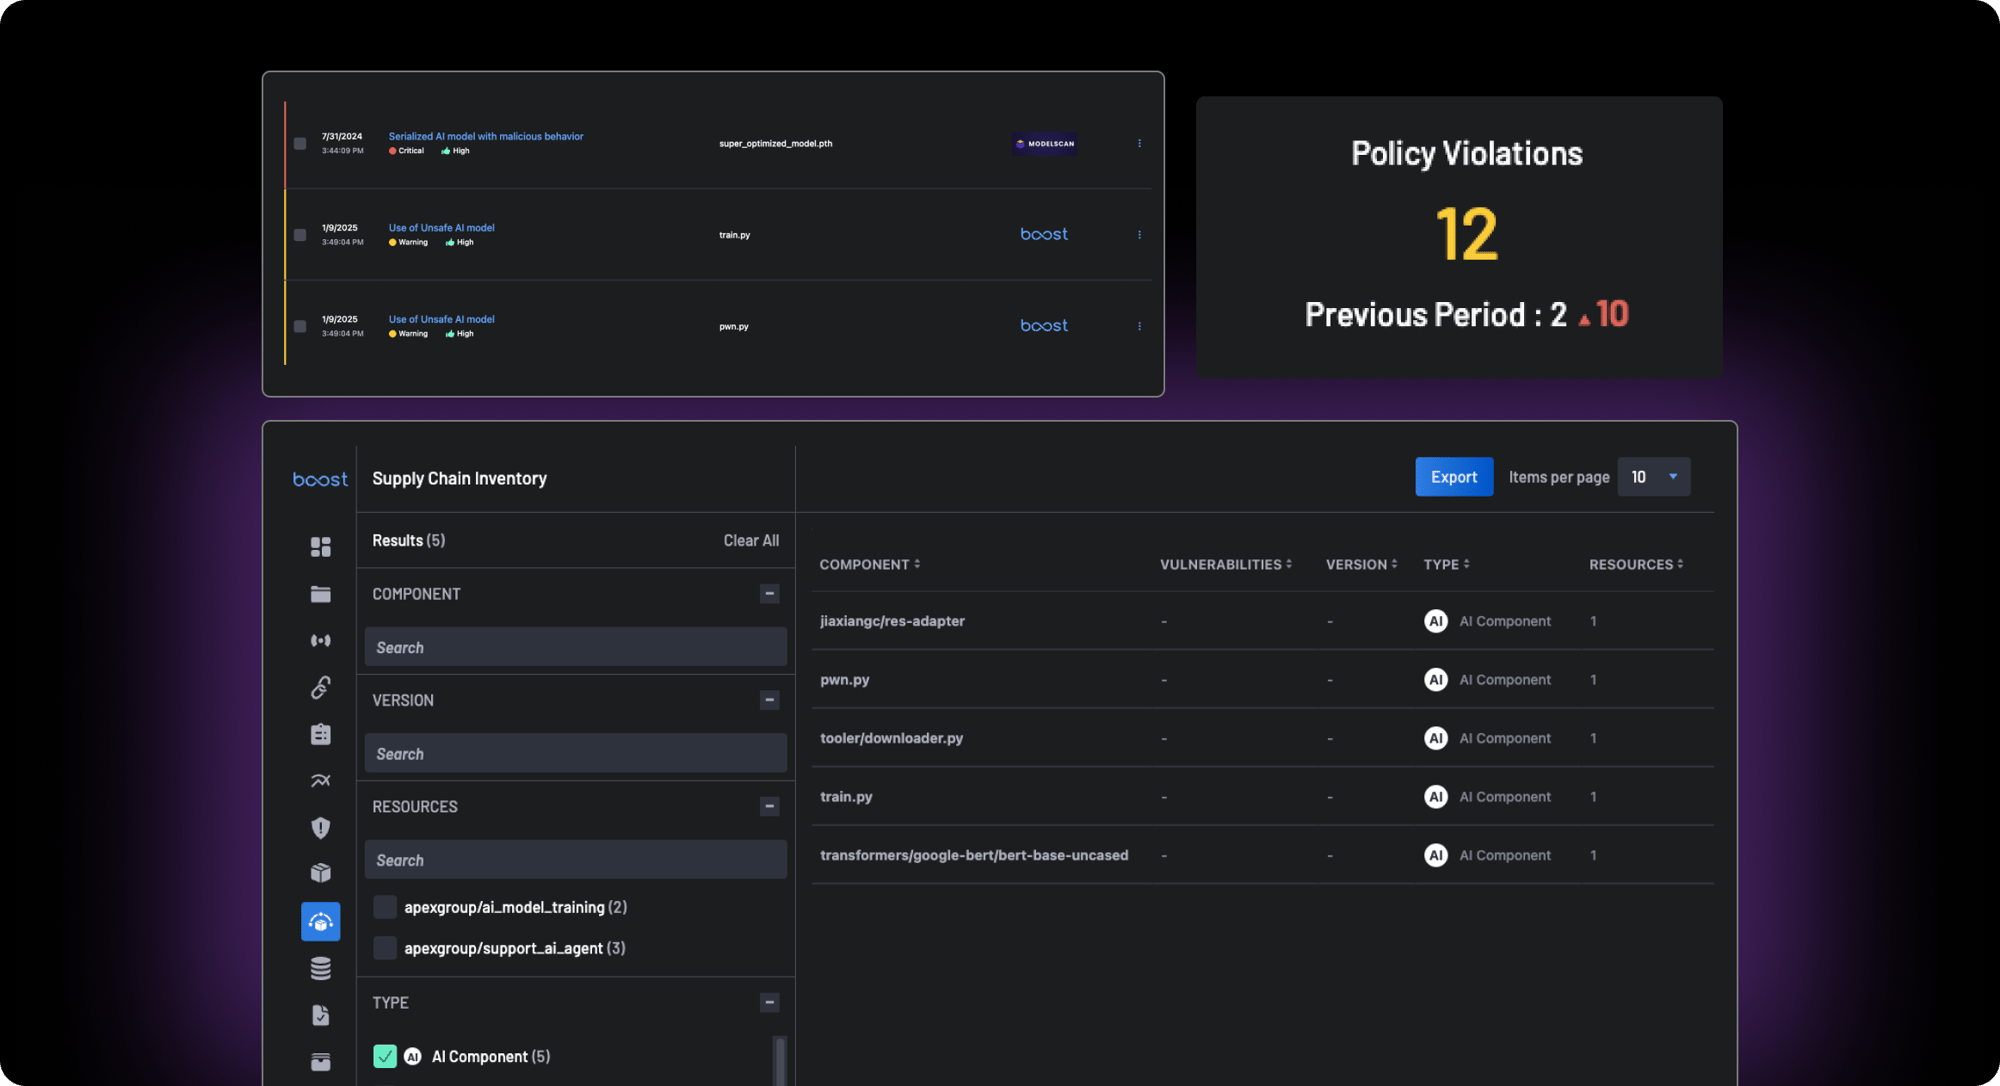Select the highlighted supply chain icon
The height and width of the screenshot is (1086, 2000).
tap(320, 921)
